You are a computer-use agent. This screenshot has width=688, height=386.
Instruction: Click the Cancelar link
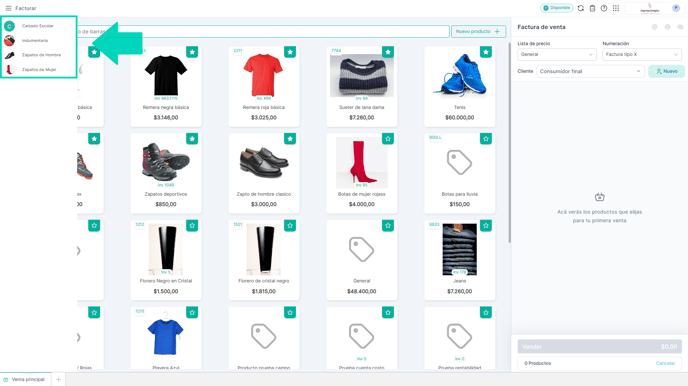pos(665,363)
